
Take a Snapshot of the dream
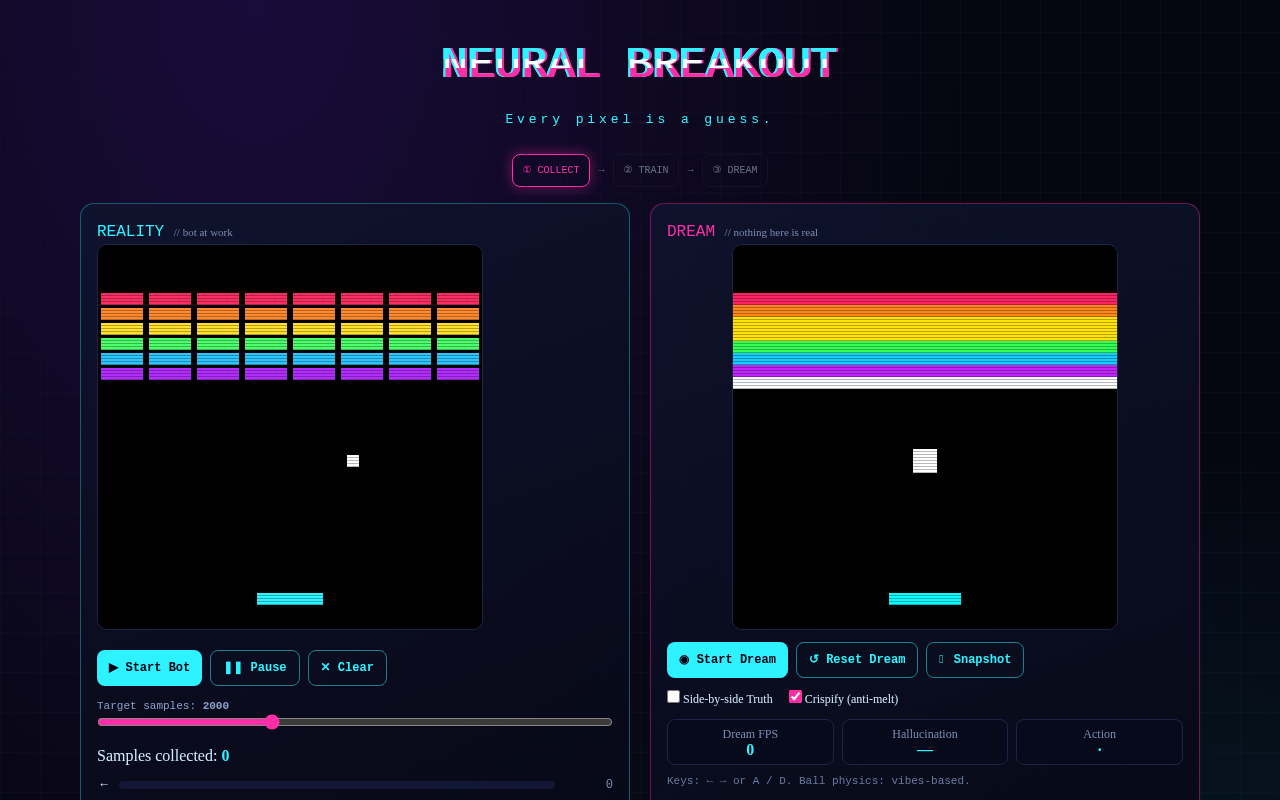[975, 660]
